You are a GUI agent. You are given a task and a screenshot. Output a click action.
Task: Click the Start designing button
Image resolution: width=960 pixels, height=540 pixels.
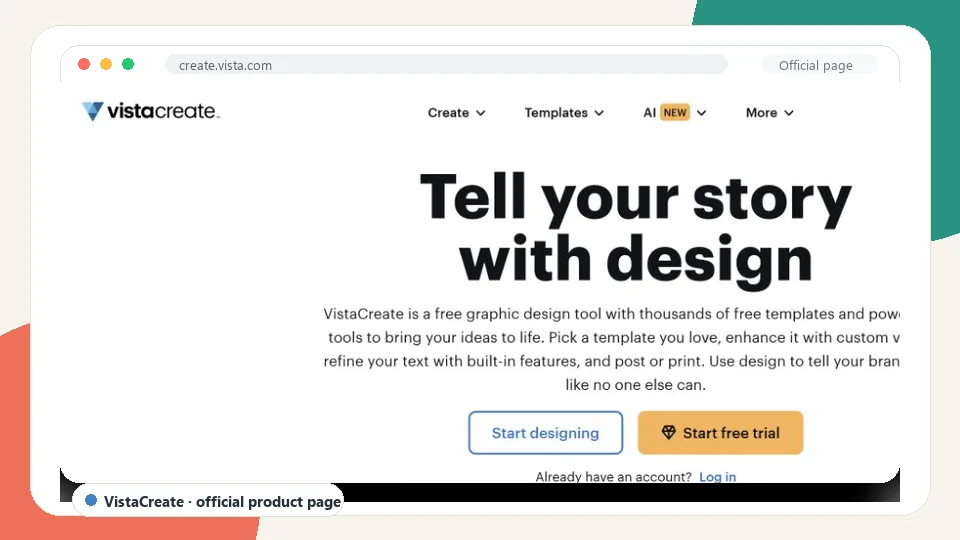546,433
